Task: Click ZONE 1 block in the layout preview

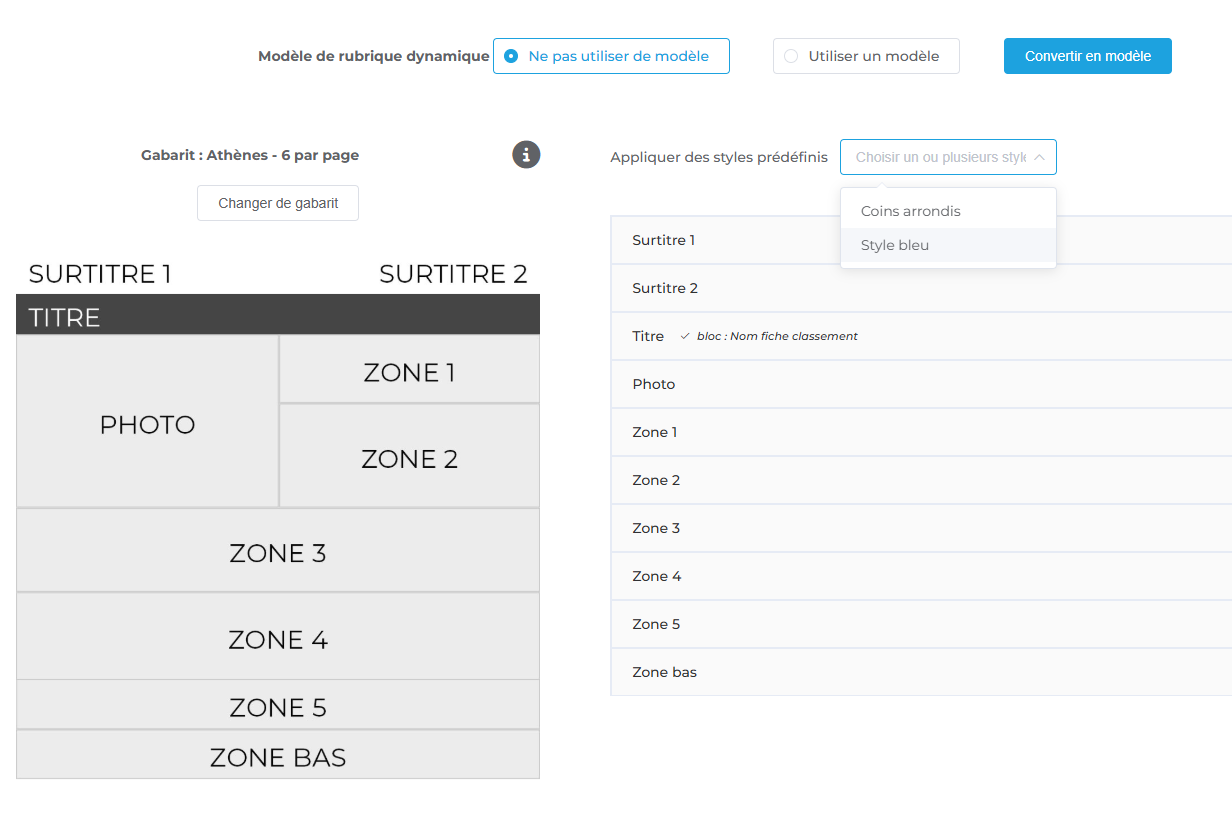Action: (409, 372)
